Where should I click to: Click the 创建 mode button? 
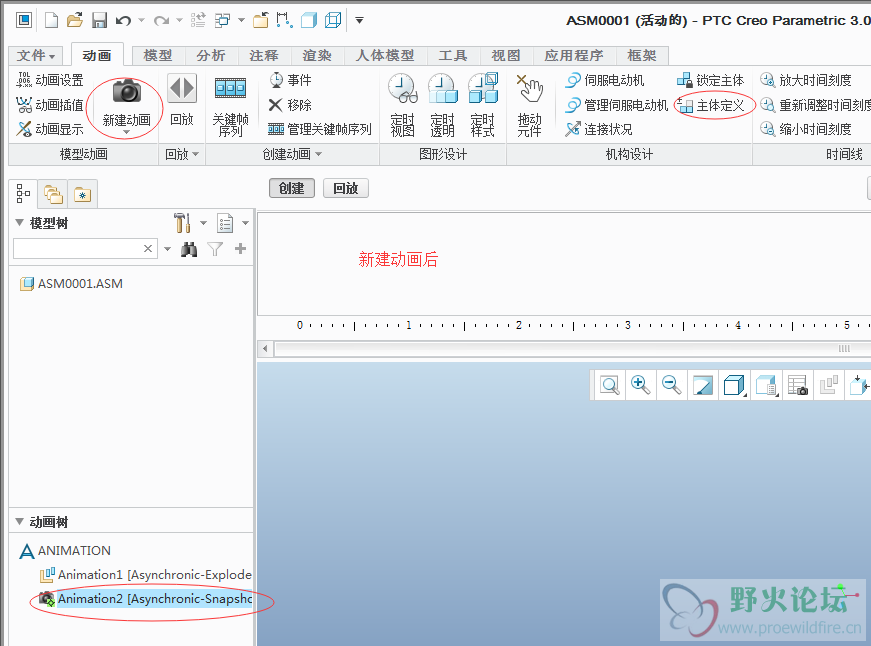(292, 188)
